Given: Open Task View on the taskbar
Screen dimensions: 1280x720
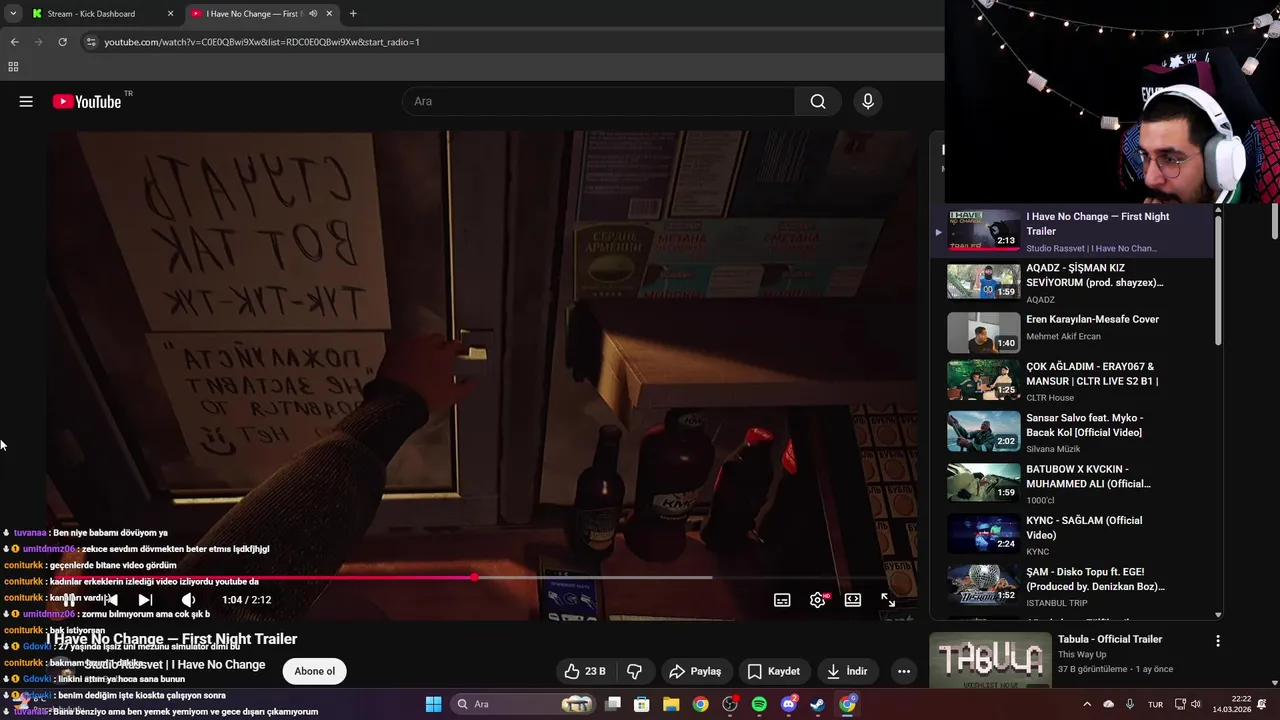Looking at the screenshot, I should [x=613, y=704].
